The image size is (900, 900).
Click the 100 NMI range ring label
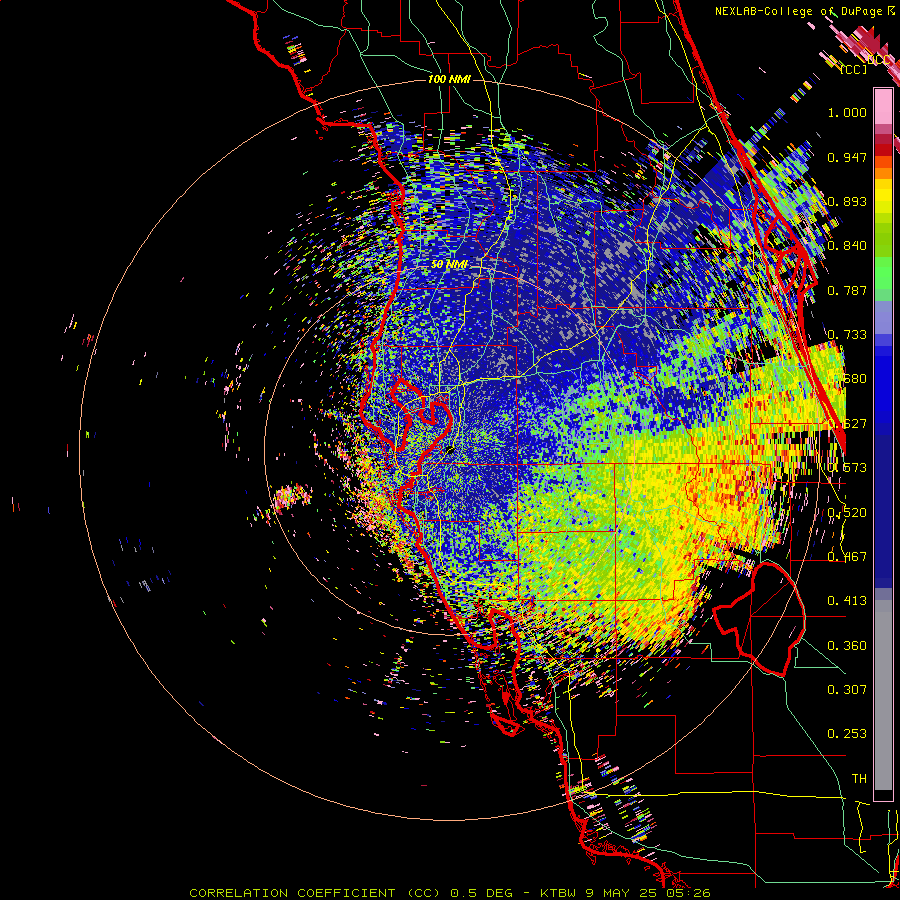pos(449,79)
